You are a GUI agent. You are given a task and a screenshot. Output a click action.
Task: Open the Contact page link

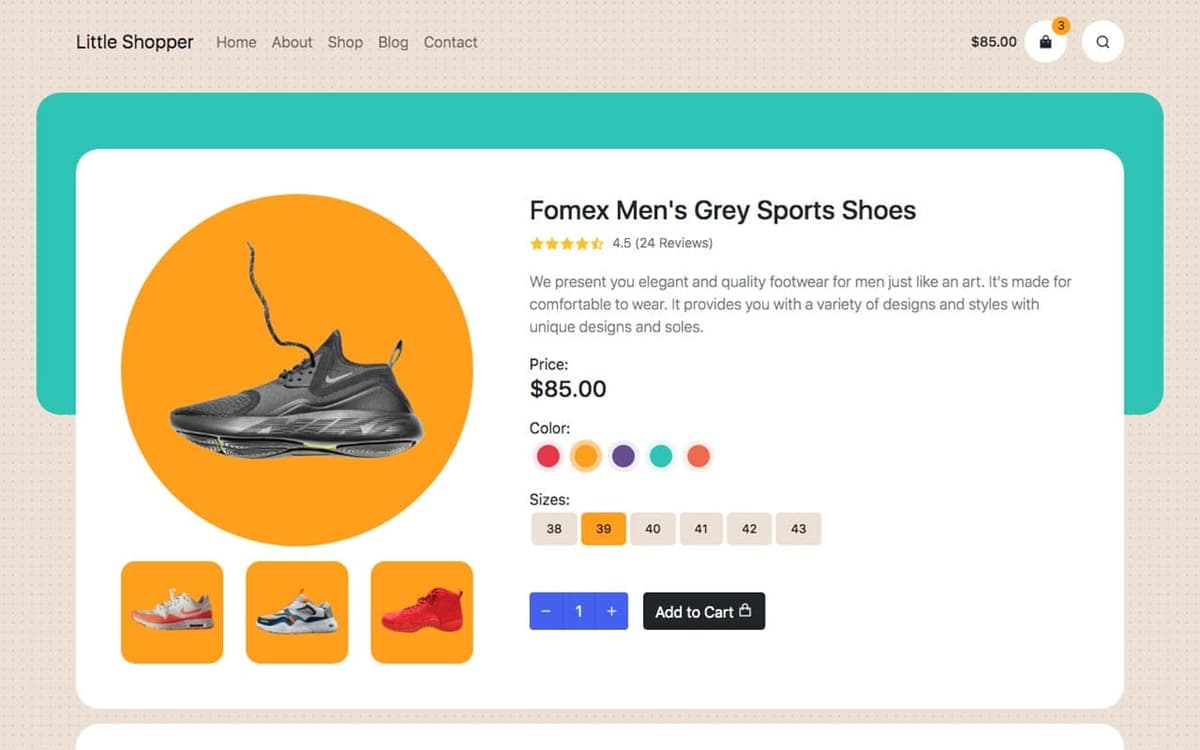(x=450, y=42)
